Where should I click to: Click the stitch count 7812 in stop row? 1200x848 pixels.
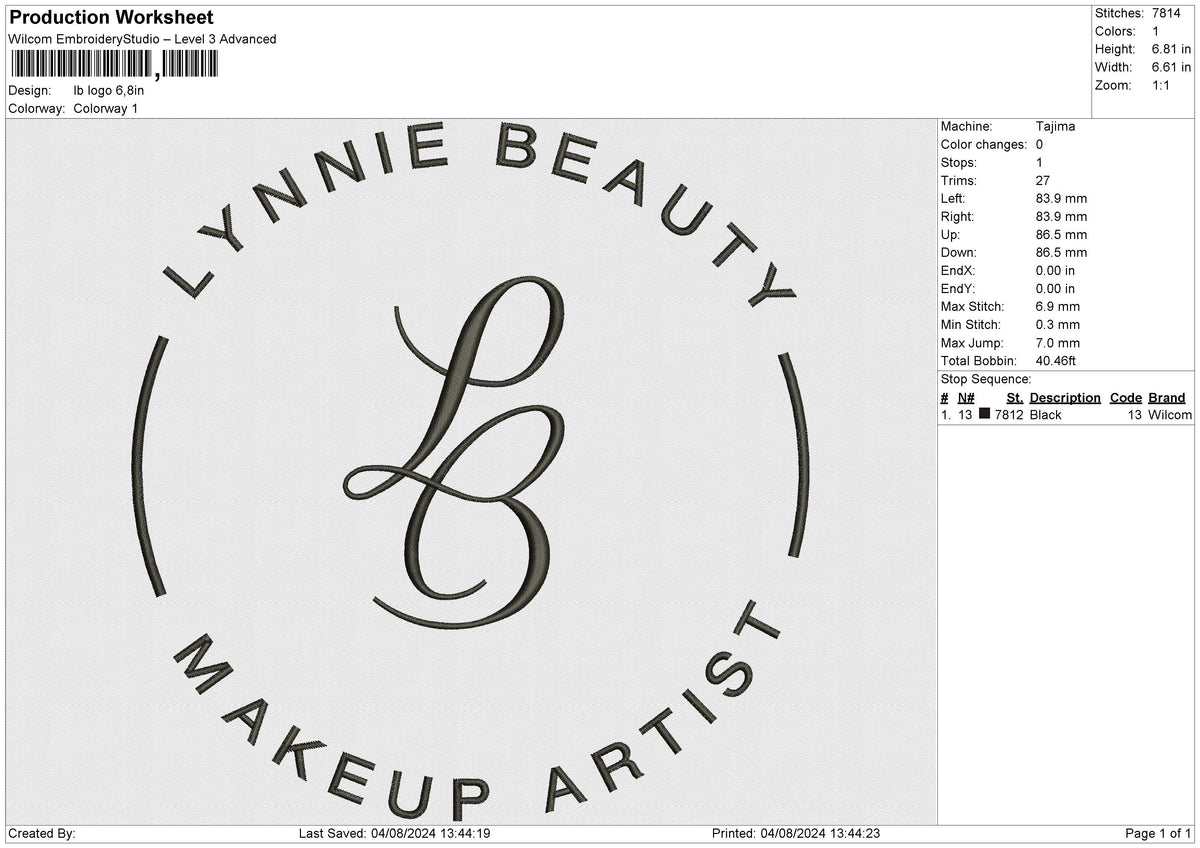tap(1009, 415)
